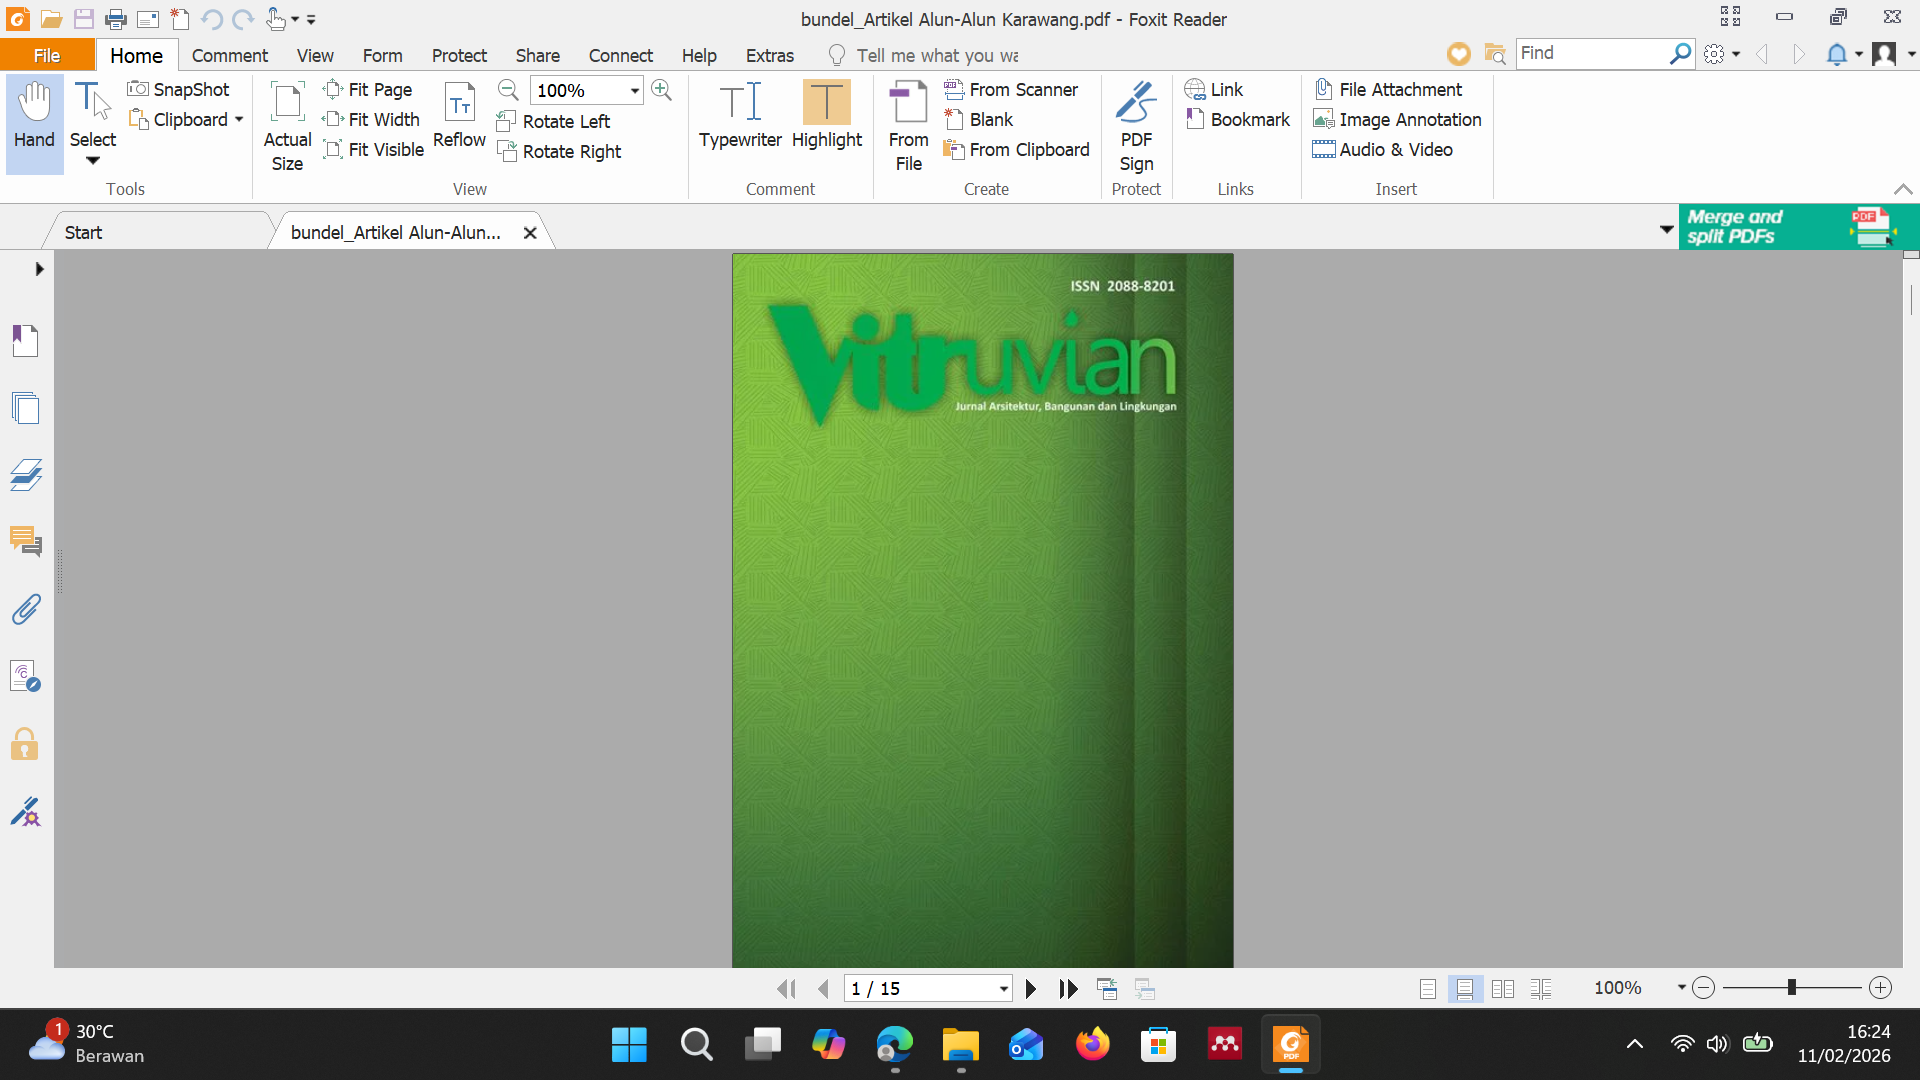Screen dimensions: 1920x1080
Task: Open the zoom percentage dropdown in the ribbon
Action: [x=634, y=91]
